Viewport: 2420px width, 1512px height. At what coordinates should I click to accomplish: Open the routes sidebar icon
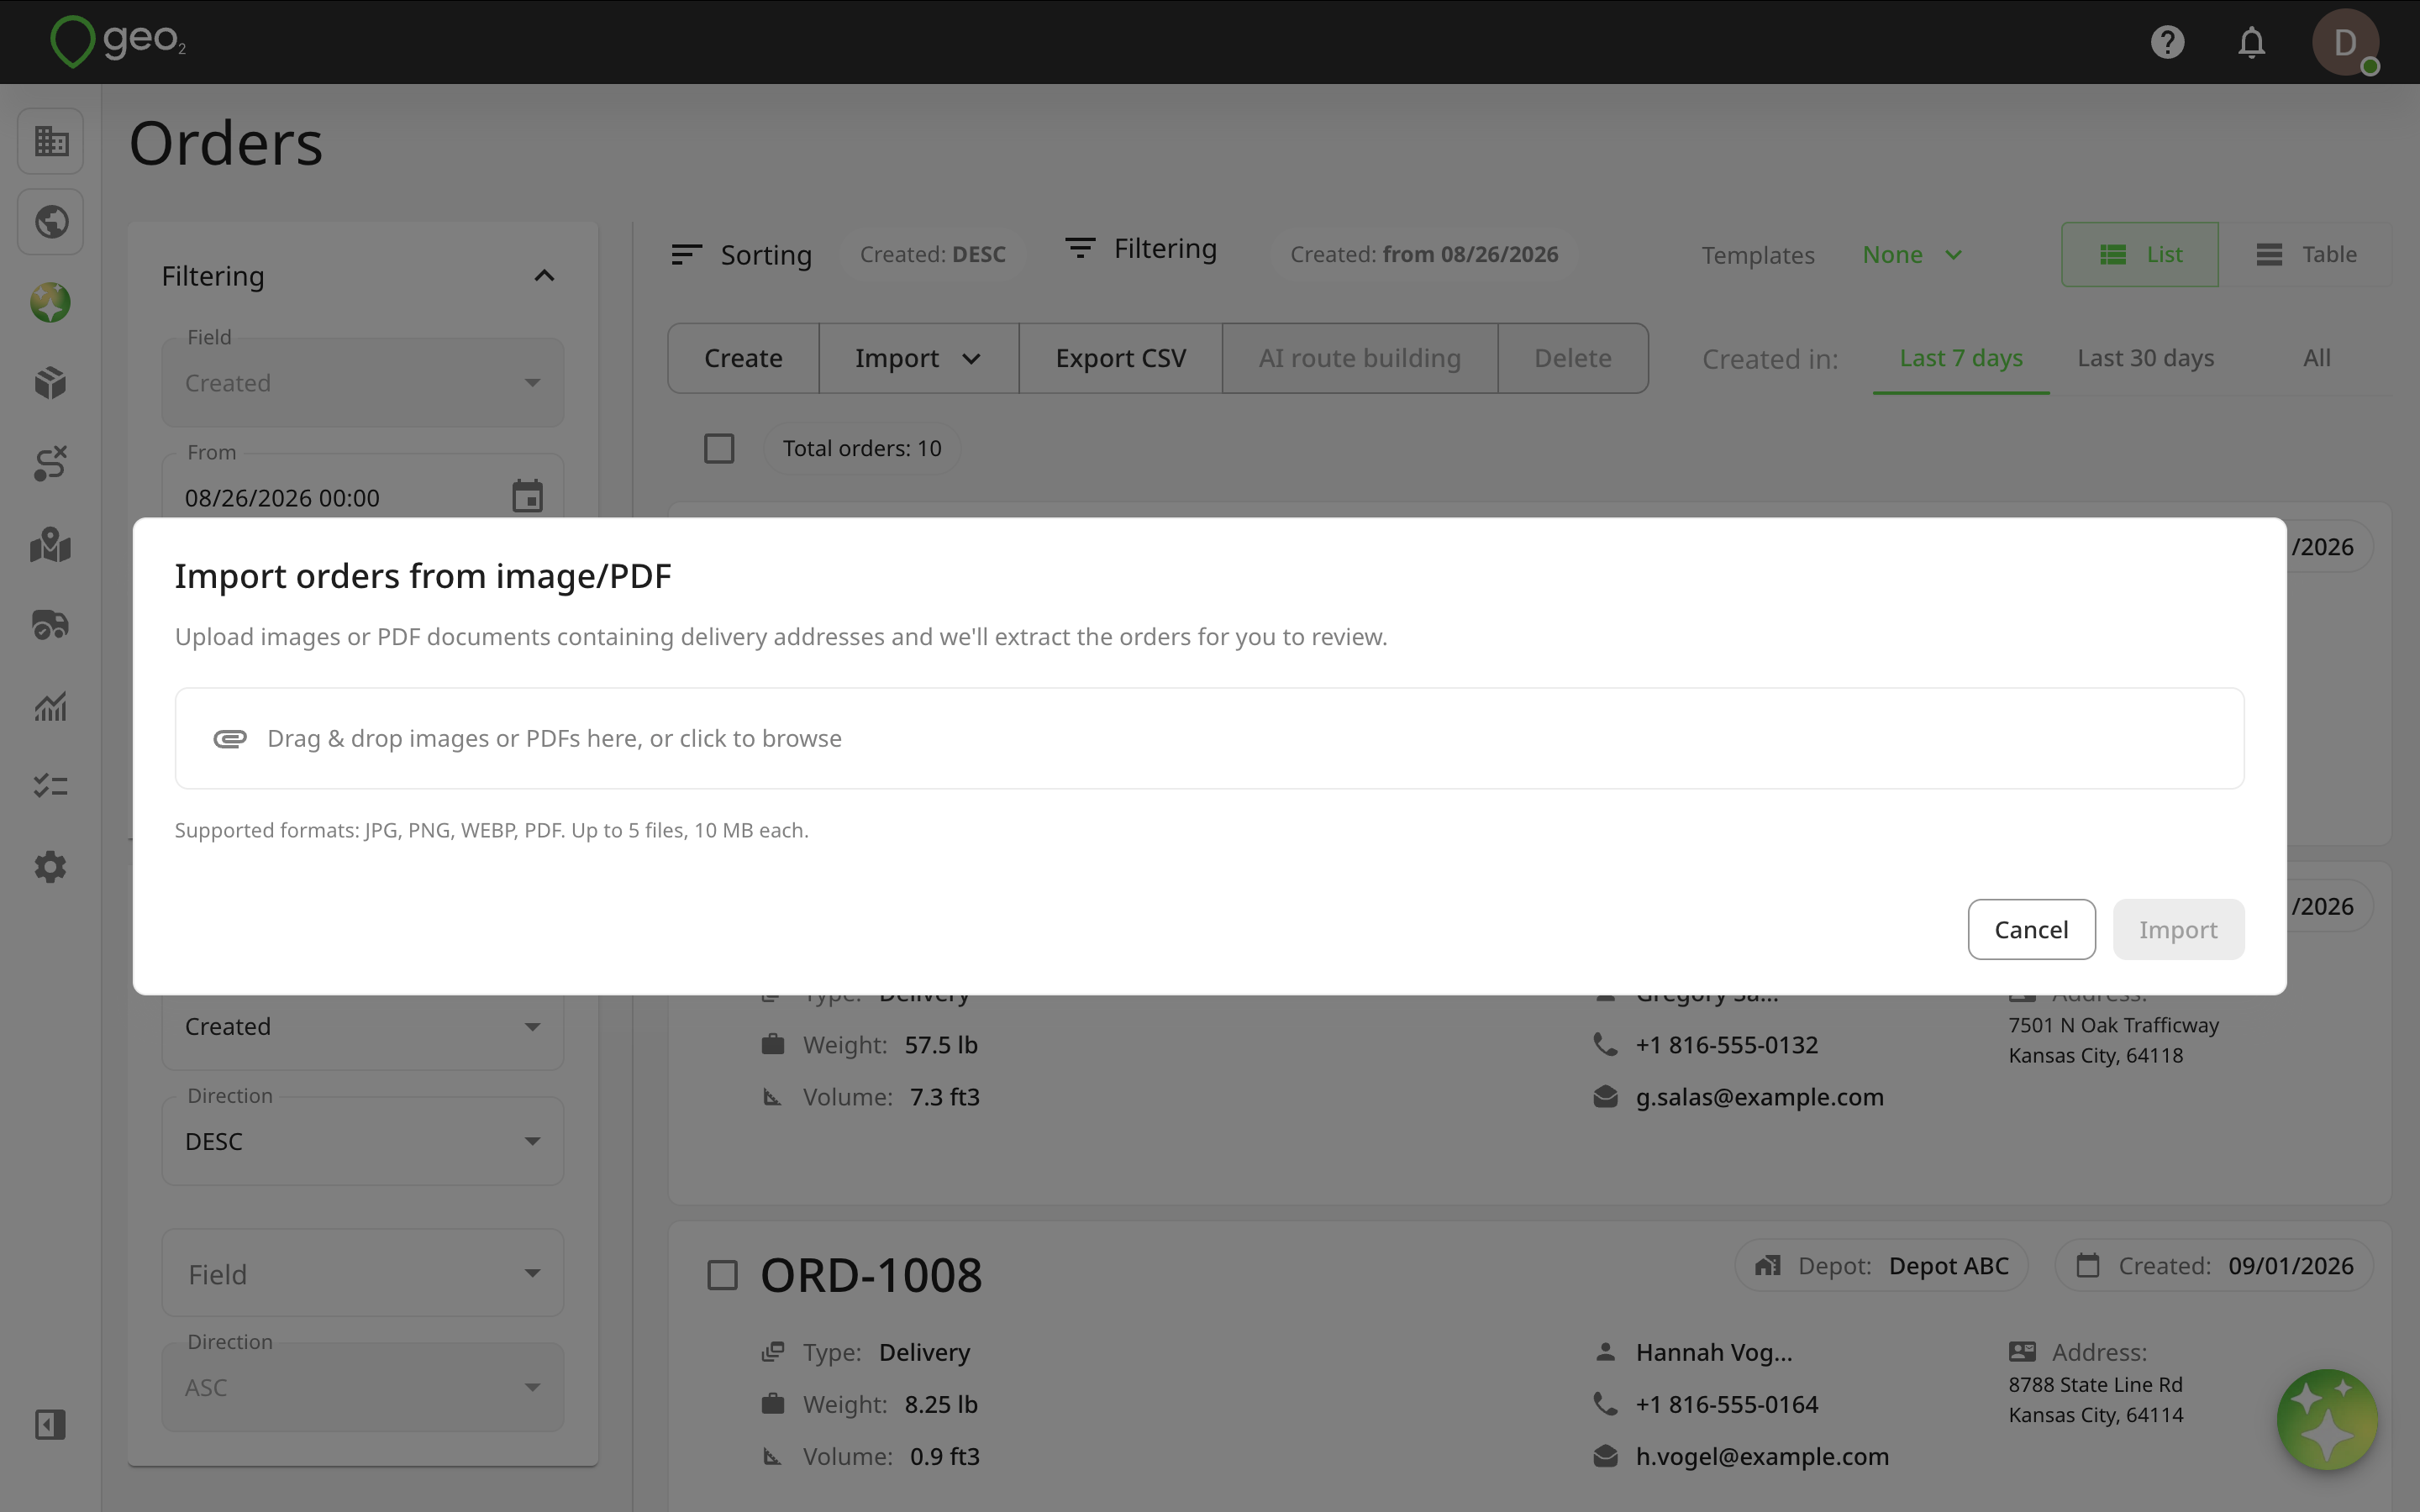tap(51, 463)
